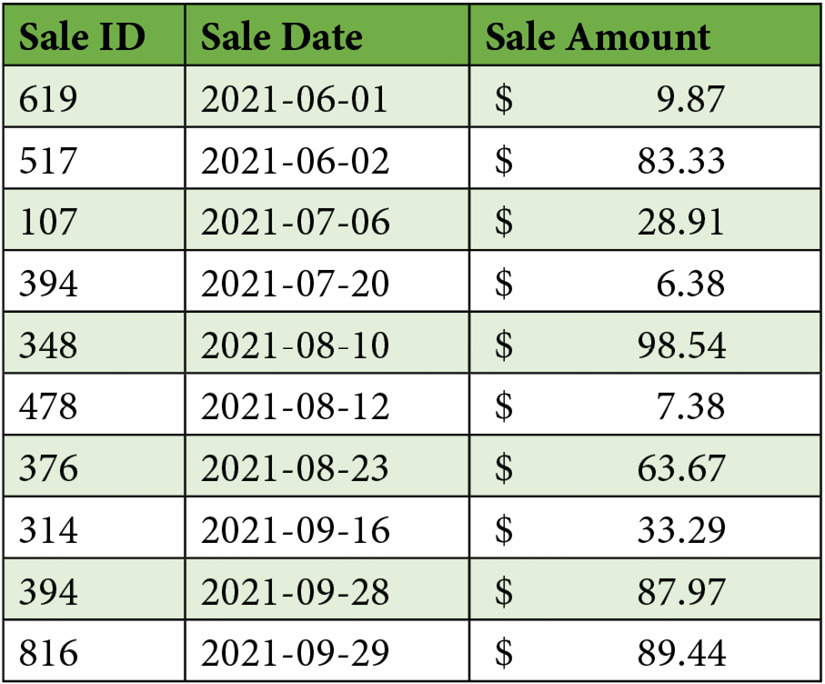The height and width of the screenshot is (684, 825).
Task: Click the 6.38 sale amount
Action: tap(691, 284)
